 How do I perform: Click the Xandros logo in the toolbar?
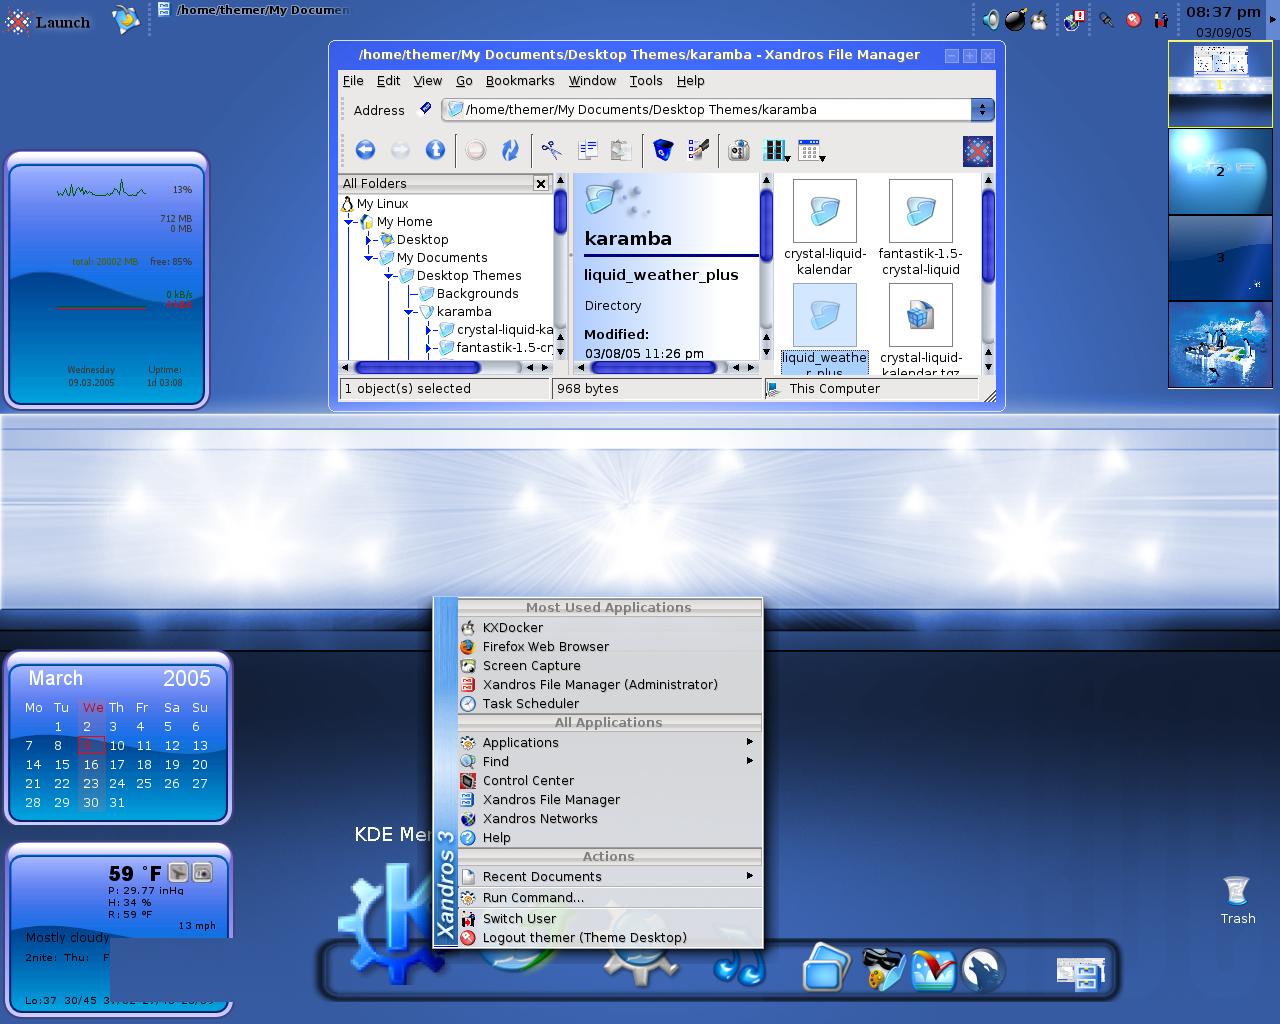coord(977,151)
